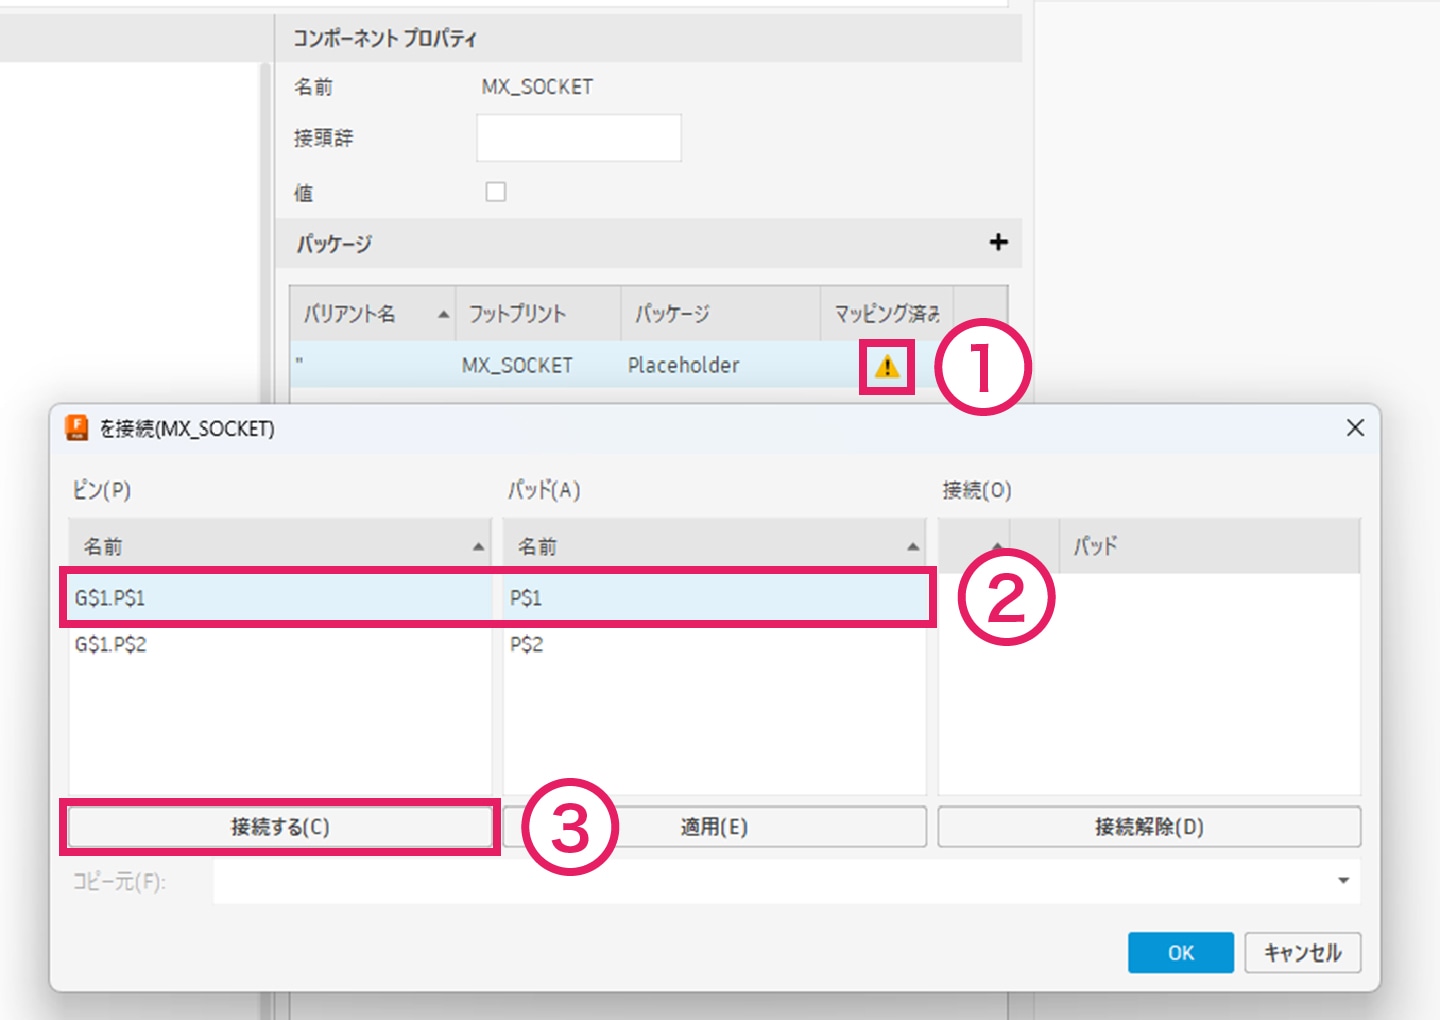This screenshot has height=1020, width=1440.
Task: Sort pin list by 名前 column arrow
Action: coord(478,547)
